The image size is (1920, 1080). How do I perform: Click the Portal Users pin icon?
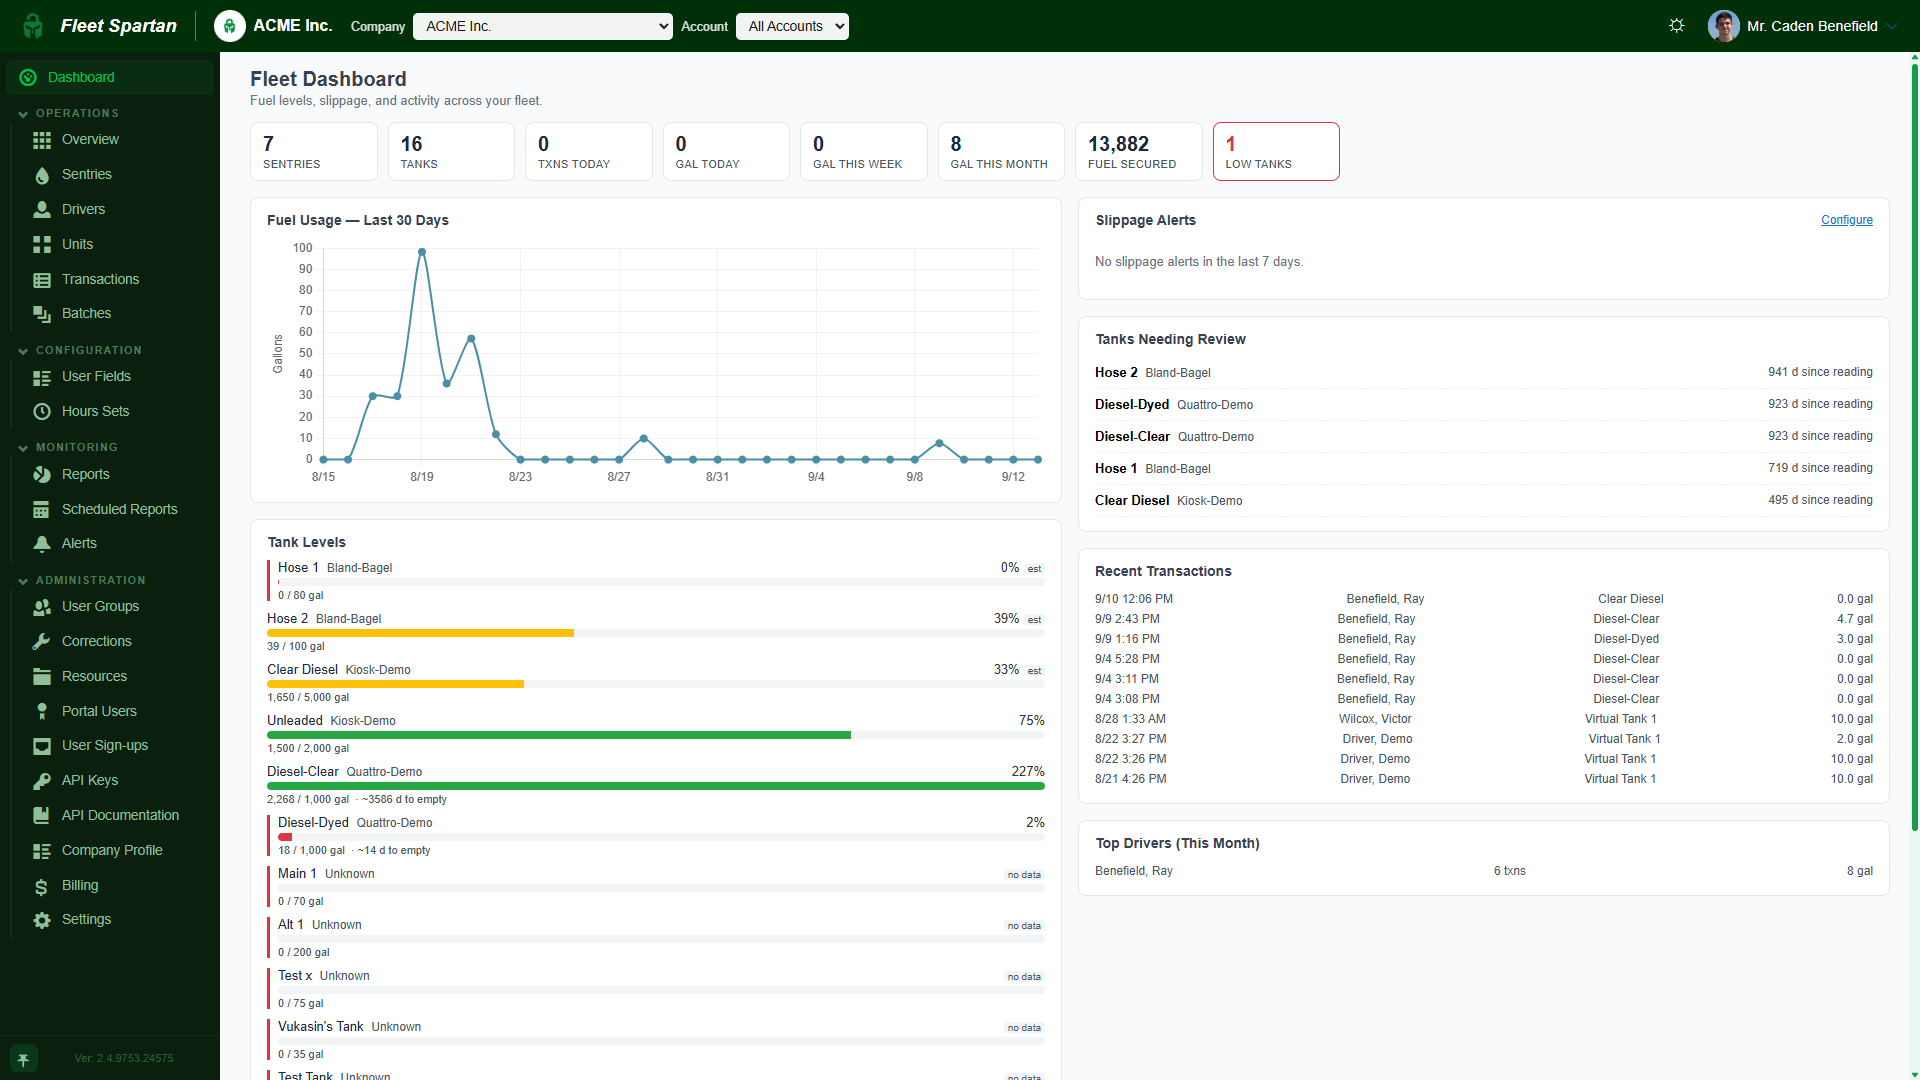42,712
